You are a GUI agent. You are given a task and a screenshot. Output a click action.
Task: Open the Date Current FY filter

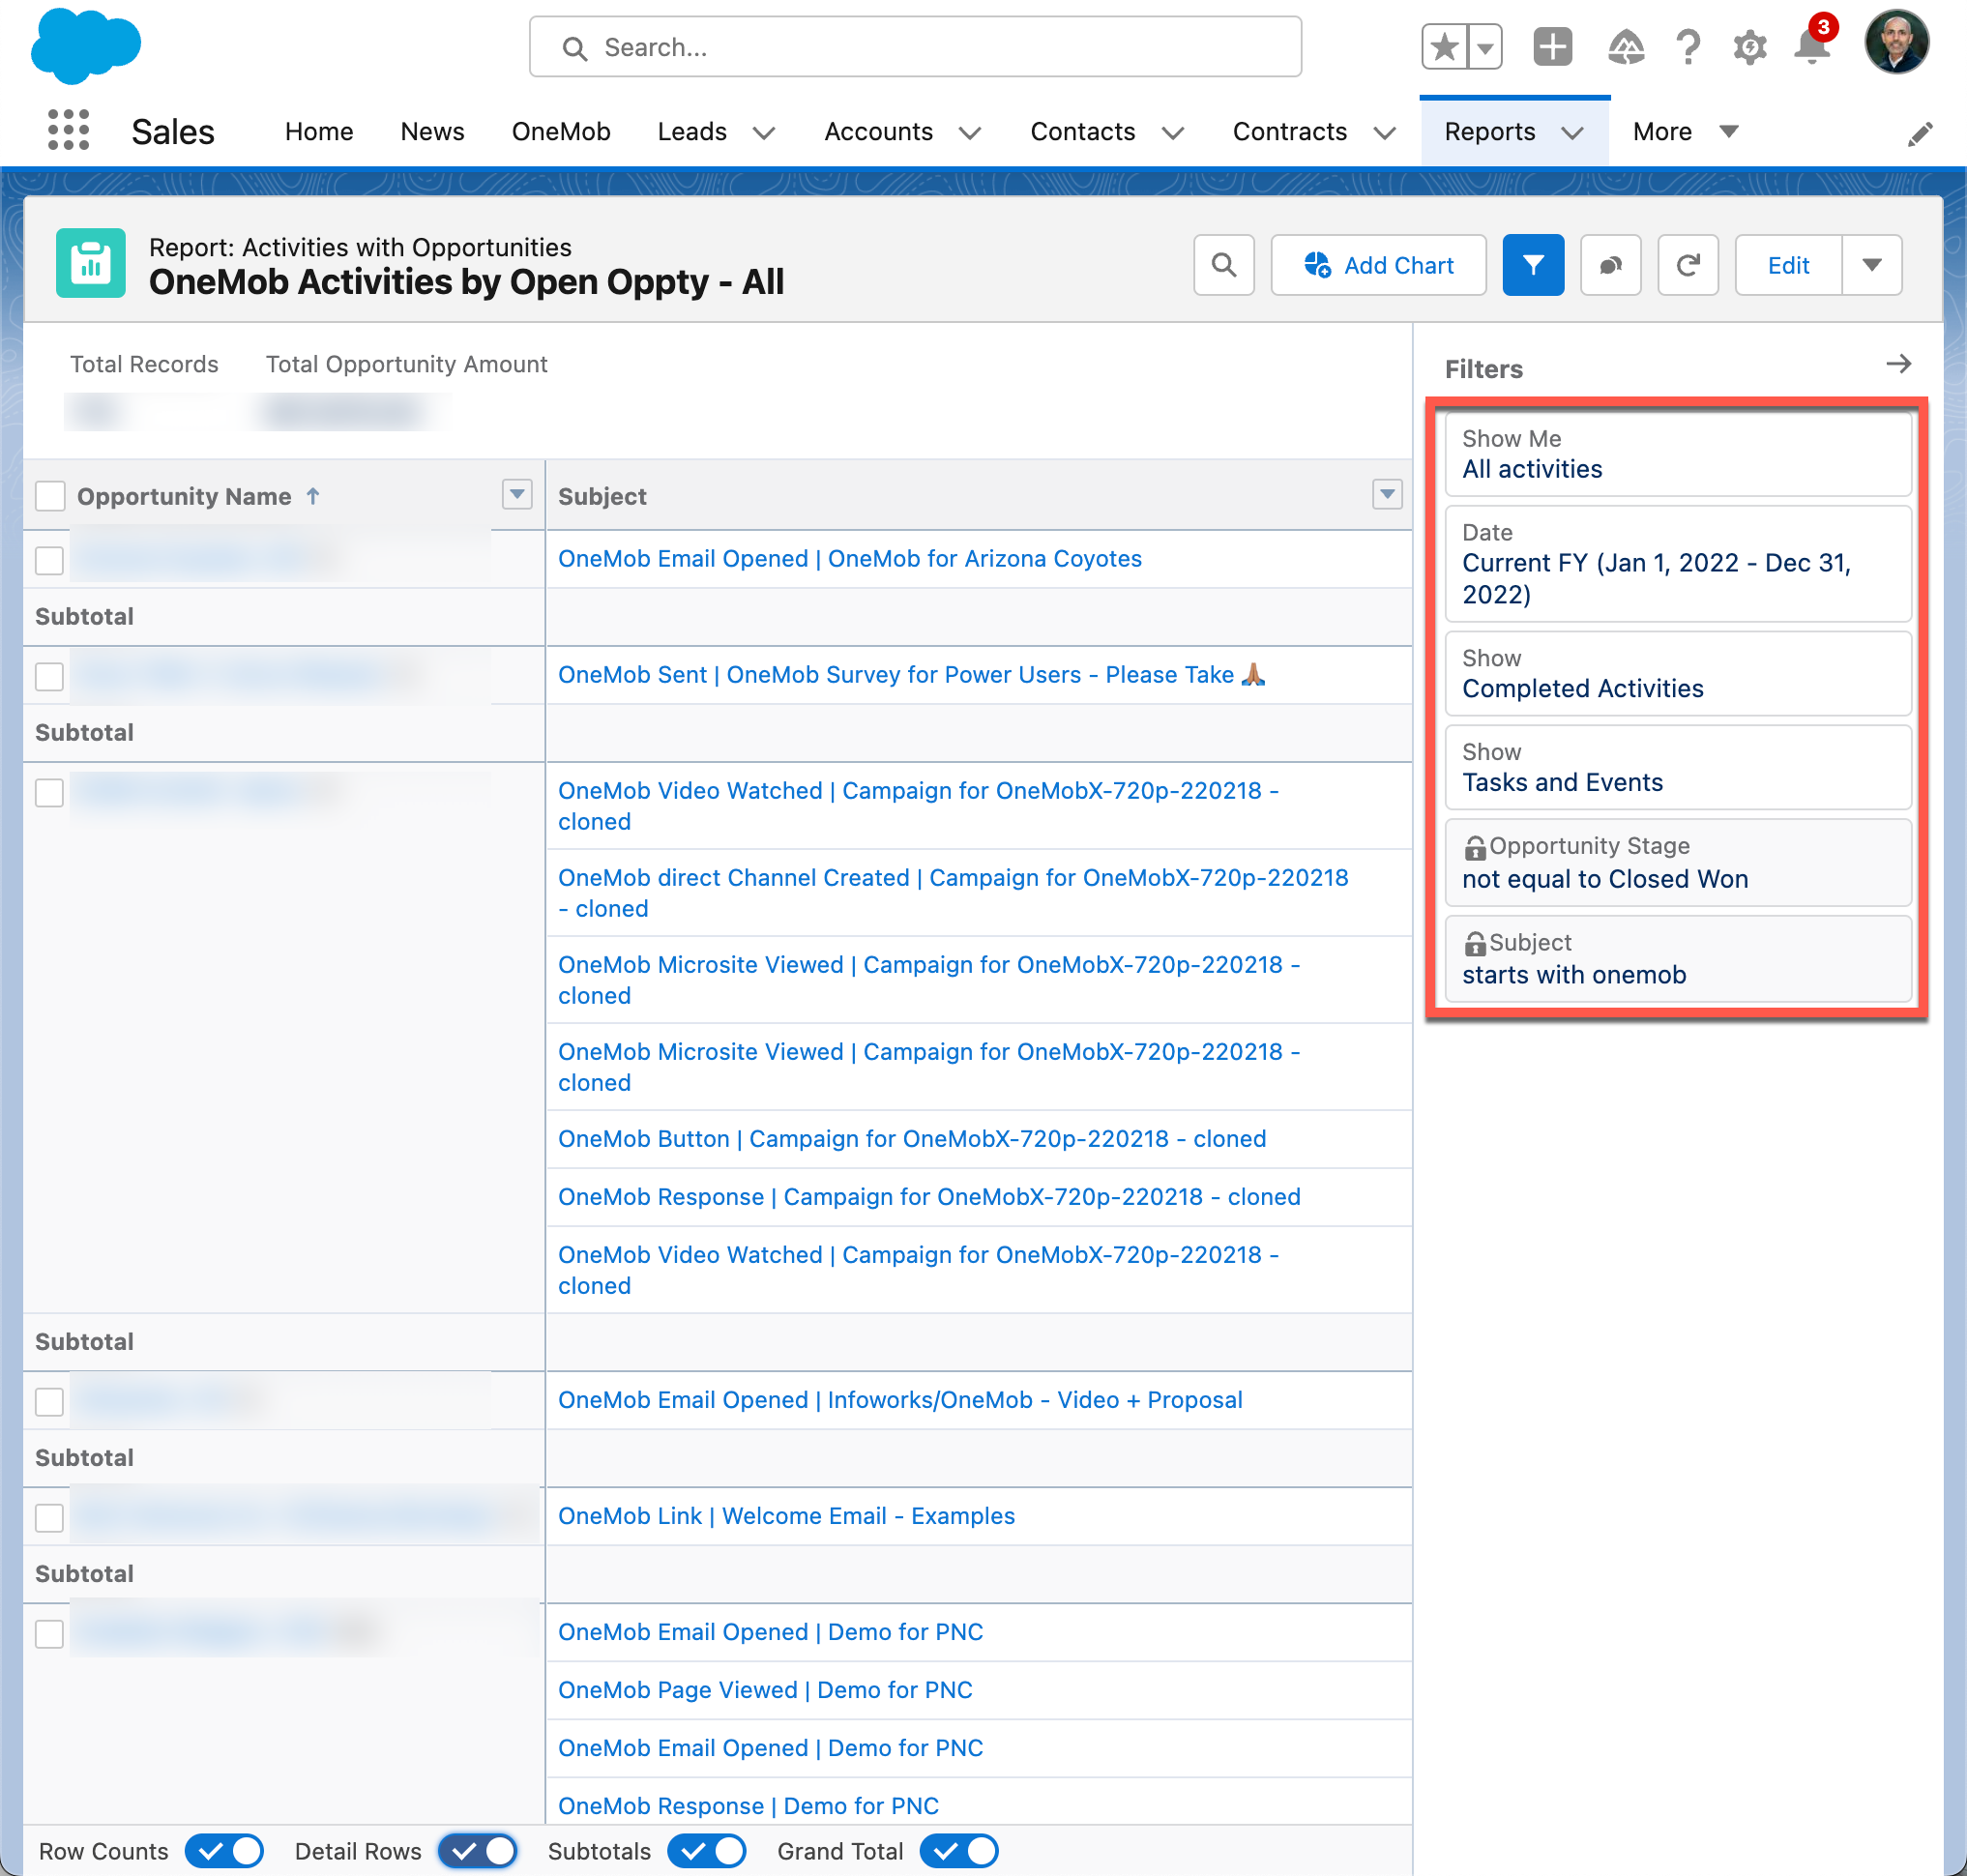(1678, 564)
